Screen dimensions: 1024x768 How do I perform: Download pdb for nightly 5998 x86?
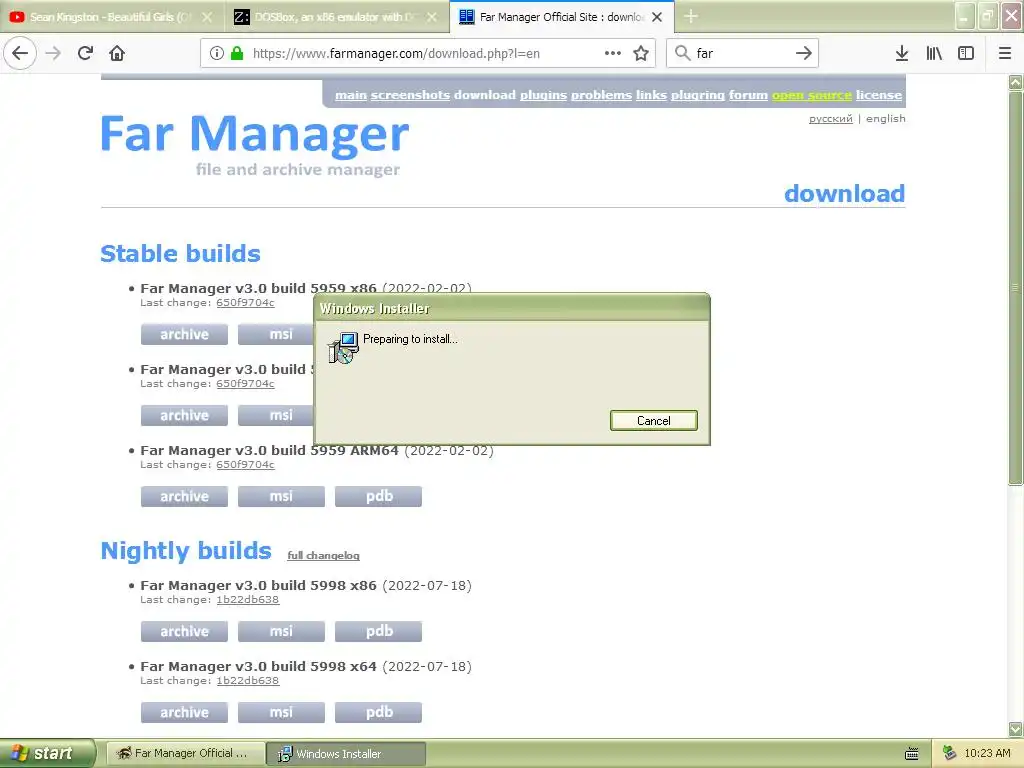click(378, 632)
